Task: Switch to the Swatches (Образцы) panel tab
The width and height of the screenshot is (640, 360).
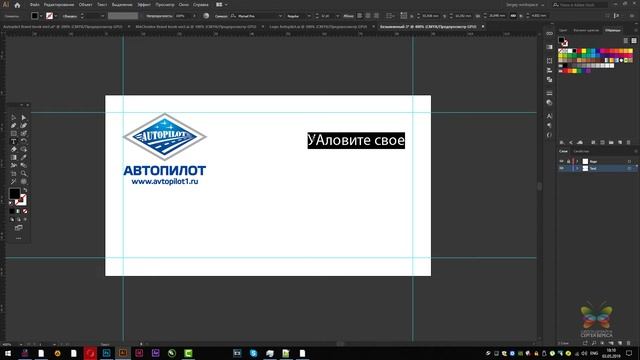Action: (612, 30)
